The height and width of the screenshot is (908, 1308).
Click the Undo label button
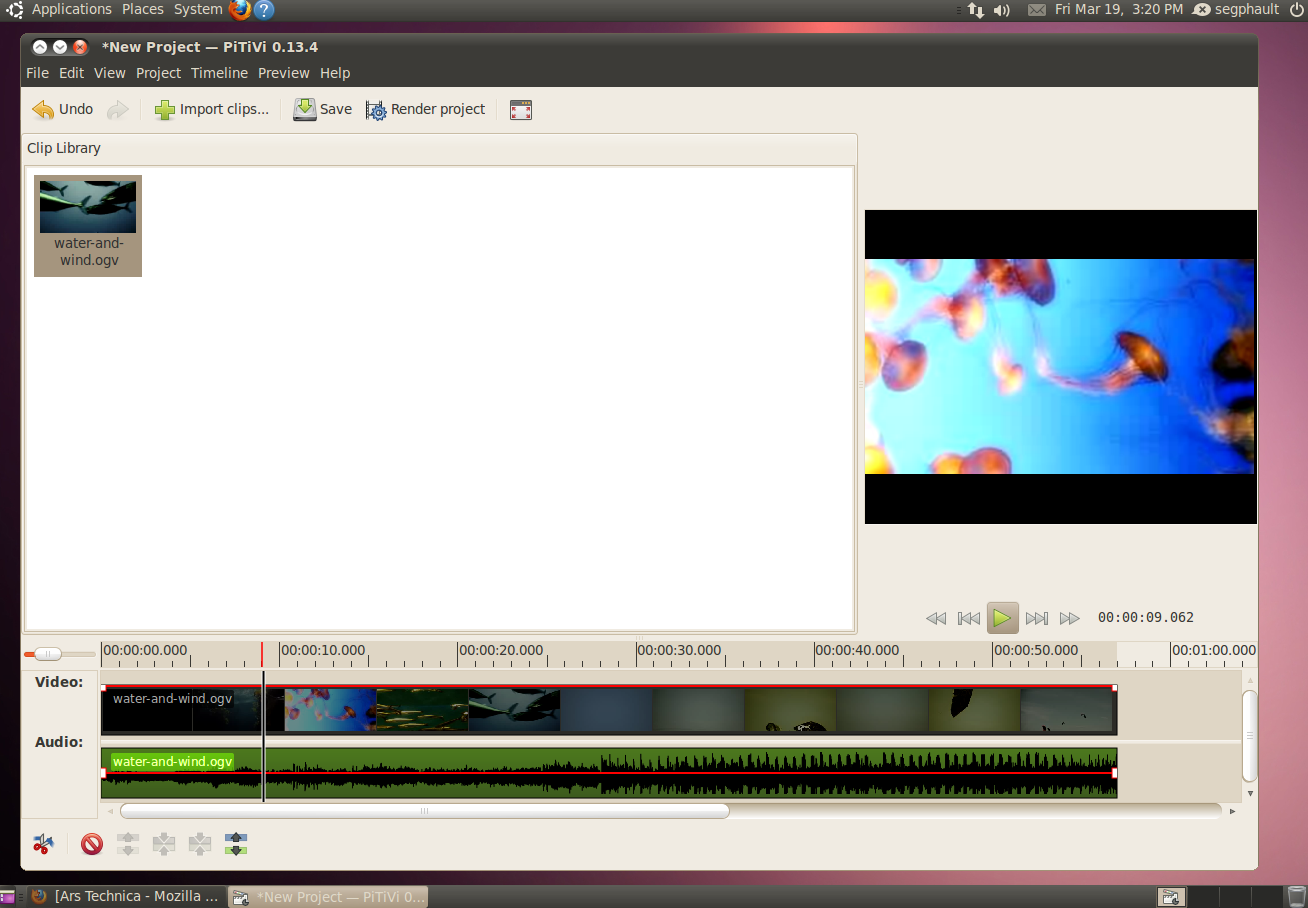(76, 110)
